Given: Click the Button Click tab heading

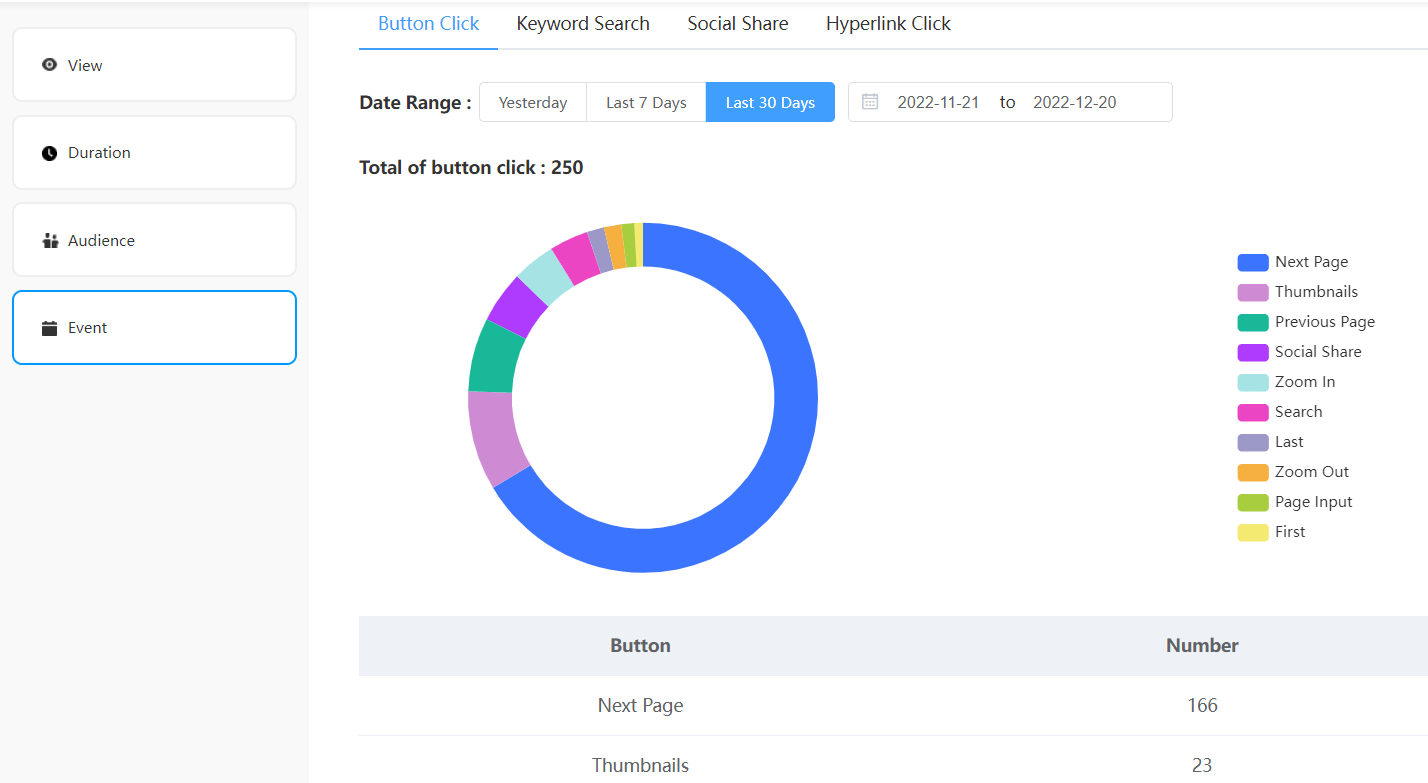Looking at the screenshot, I should [428, 23].
